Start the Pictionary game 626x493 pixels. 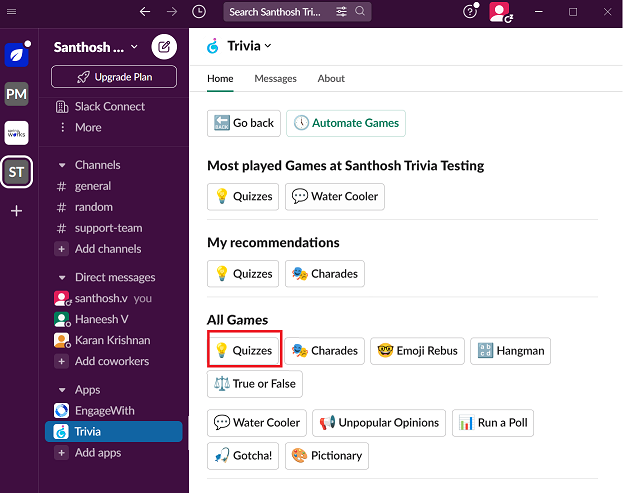[327, 456]
